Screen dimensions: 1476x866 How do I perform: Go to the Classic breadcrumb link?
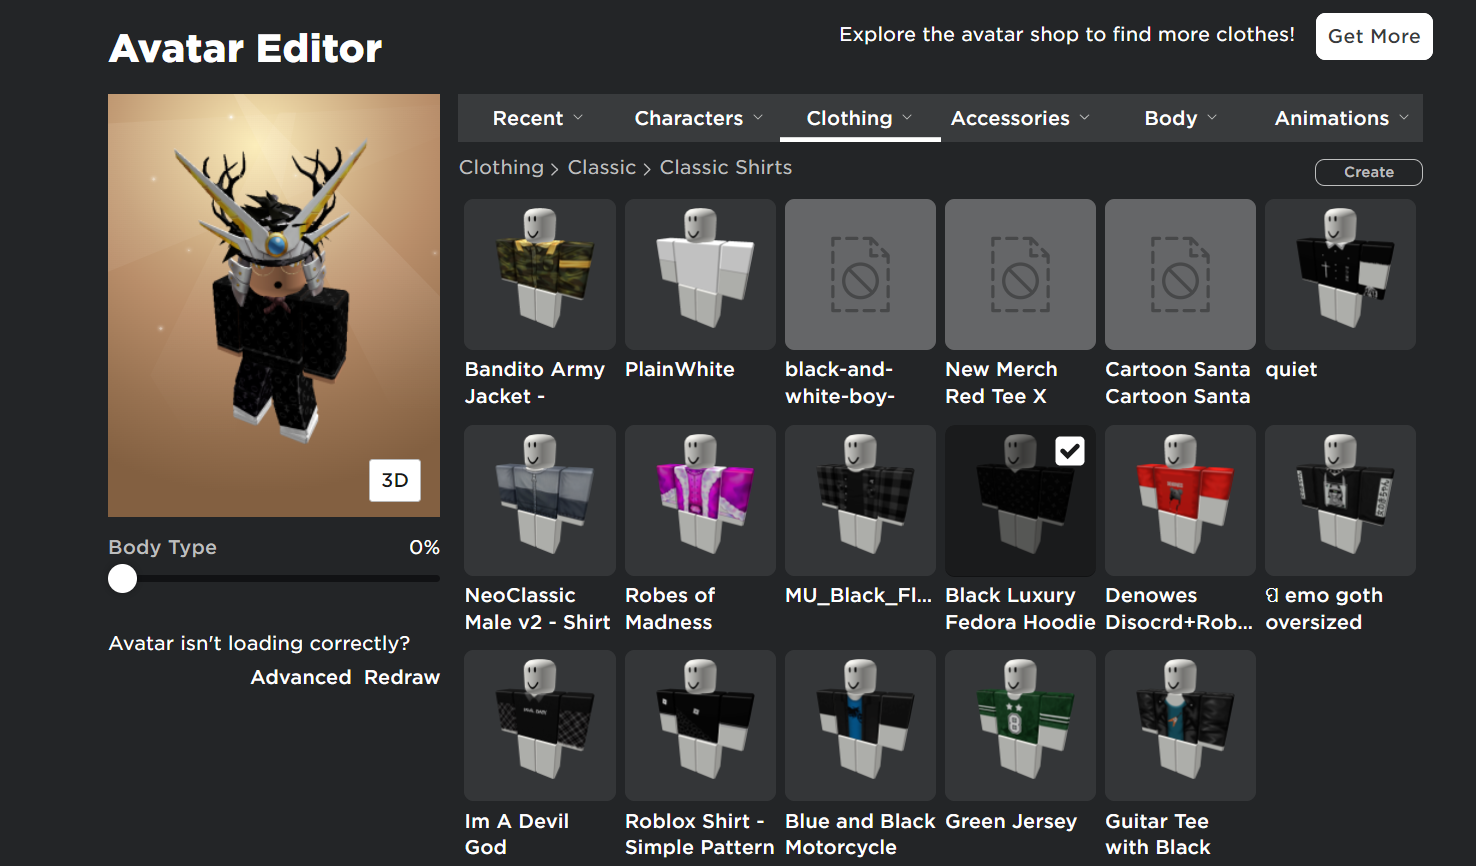602,167
